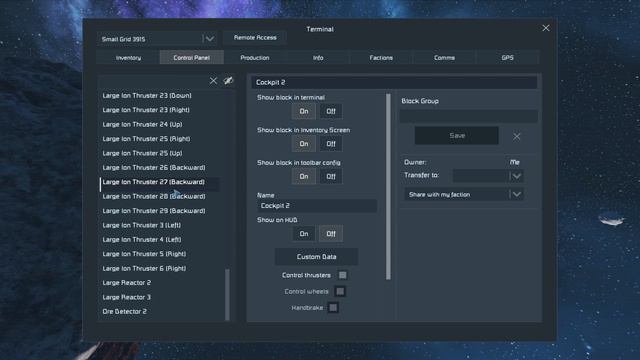This screenshot has width=640, height=360.
Task: Select Large Reactor 2 in list
Action: click(127, 283)
